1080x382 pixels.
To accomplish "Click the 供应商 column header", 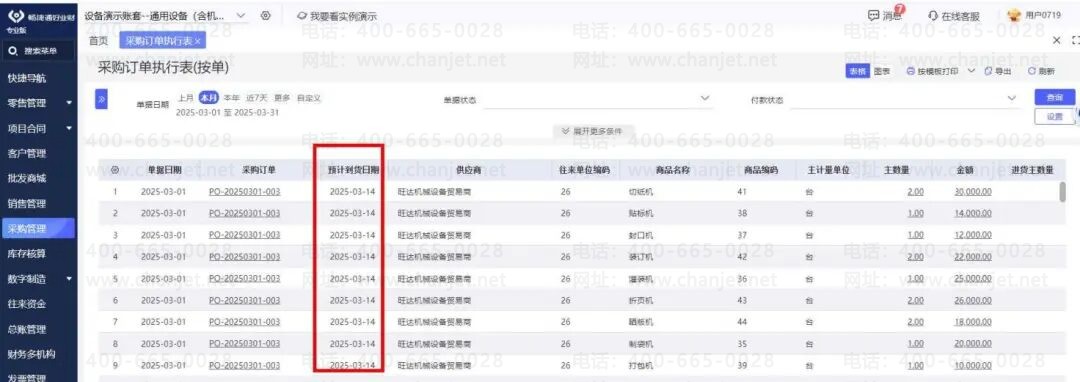I will coord(468,169).
